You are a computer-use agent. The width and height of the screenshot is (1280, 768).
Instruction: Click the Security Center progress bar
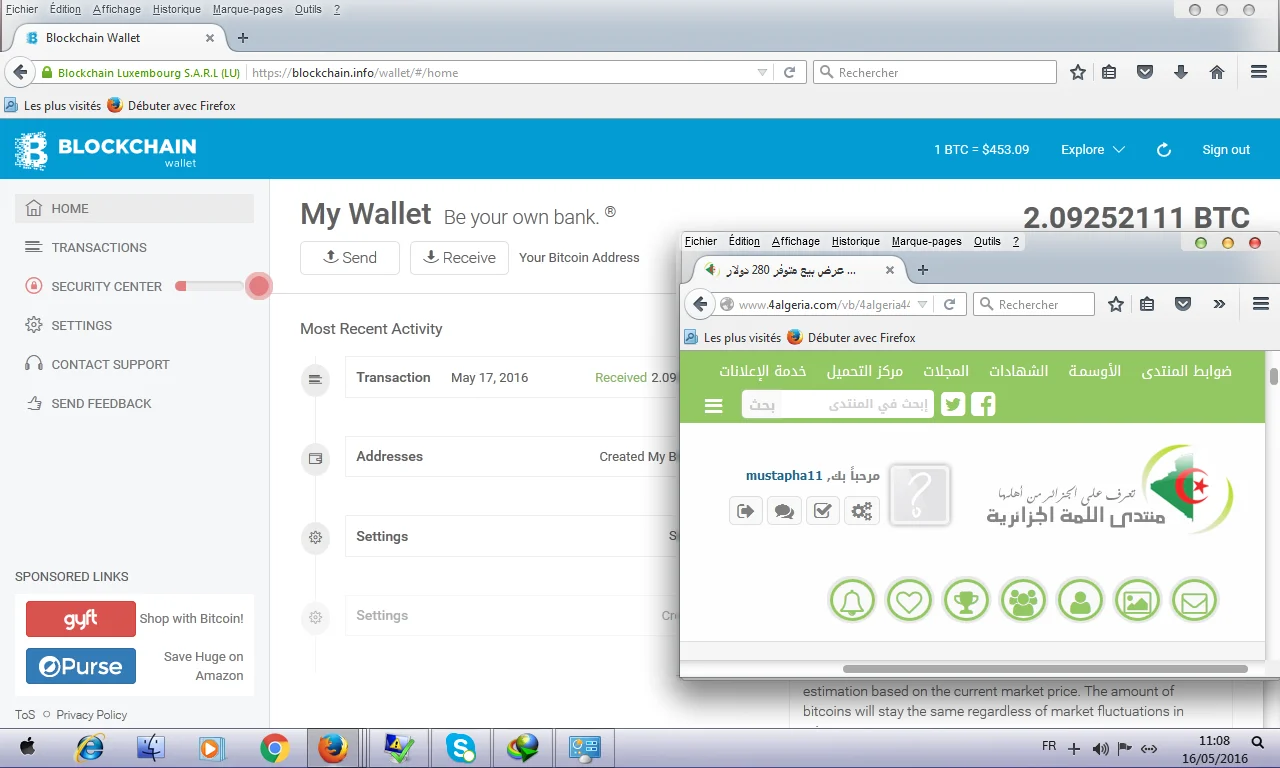click(x=210, y=286)
